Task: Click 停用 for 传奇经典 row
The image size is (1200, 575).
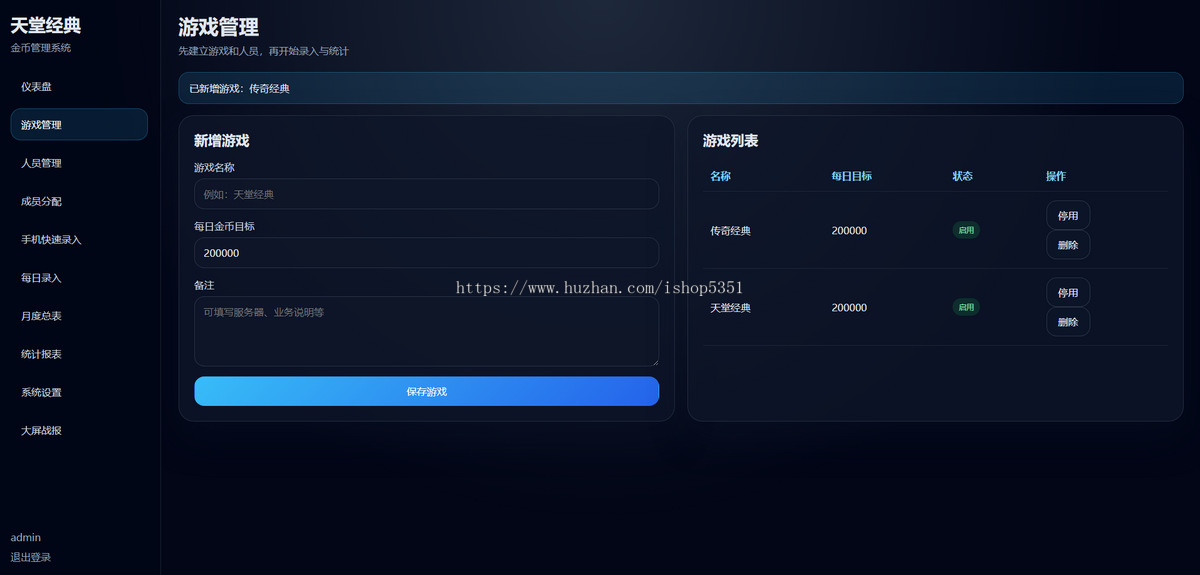Action: click(x=1068, y=215)
